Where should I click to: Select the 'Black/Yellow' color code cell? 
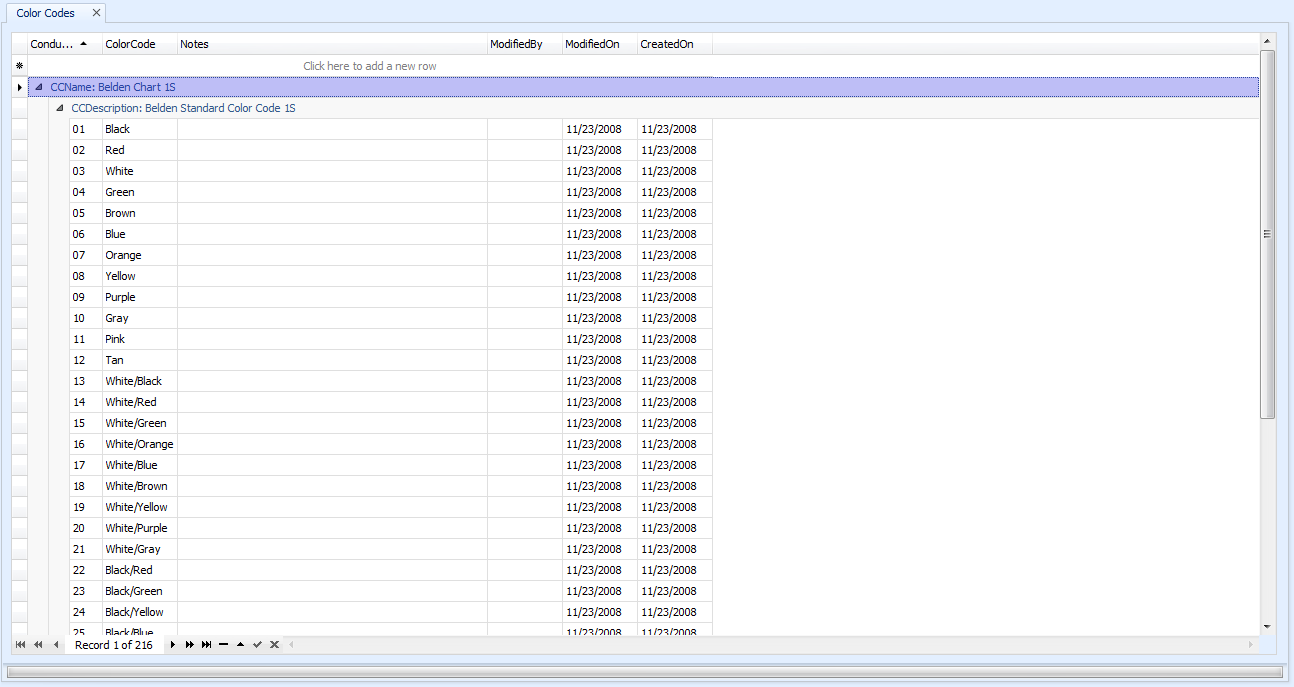tap(139, 612)
